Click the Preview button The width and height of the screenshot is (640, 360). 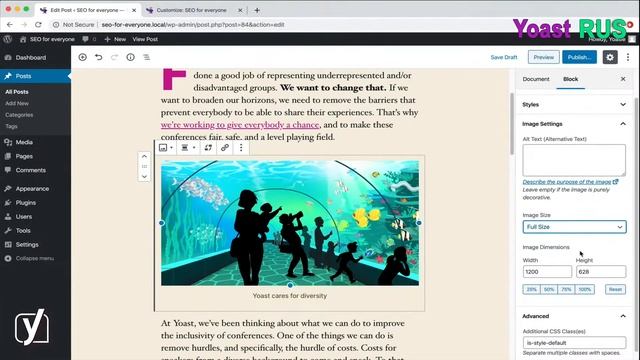point(544,57)
